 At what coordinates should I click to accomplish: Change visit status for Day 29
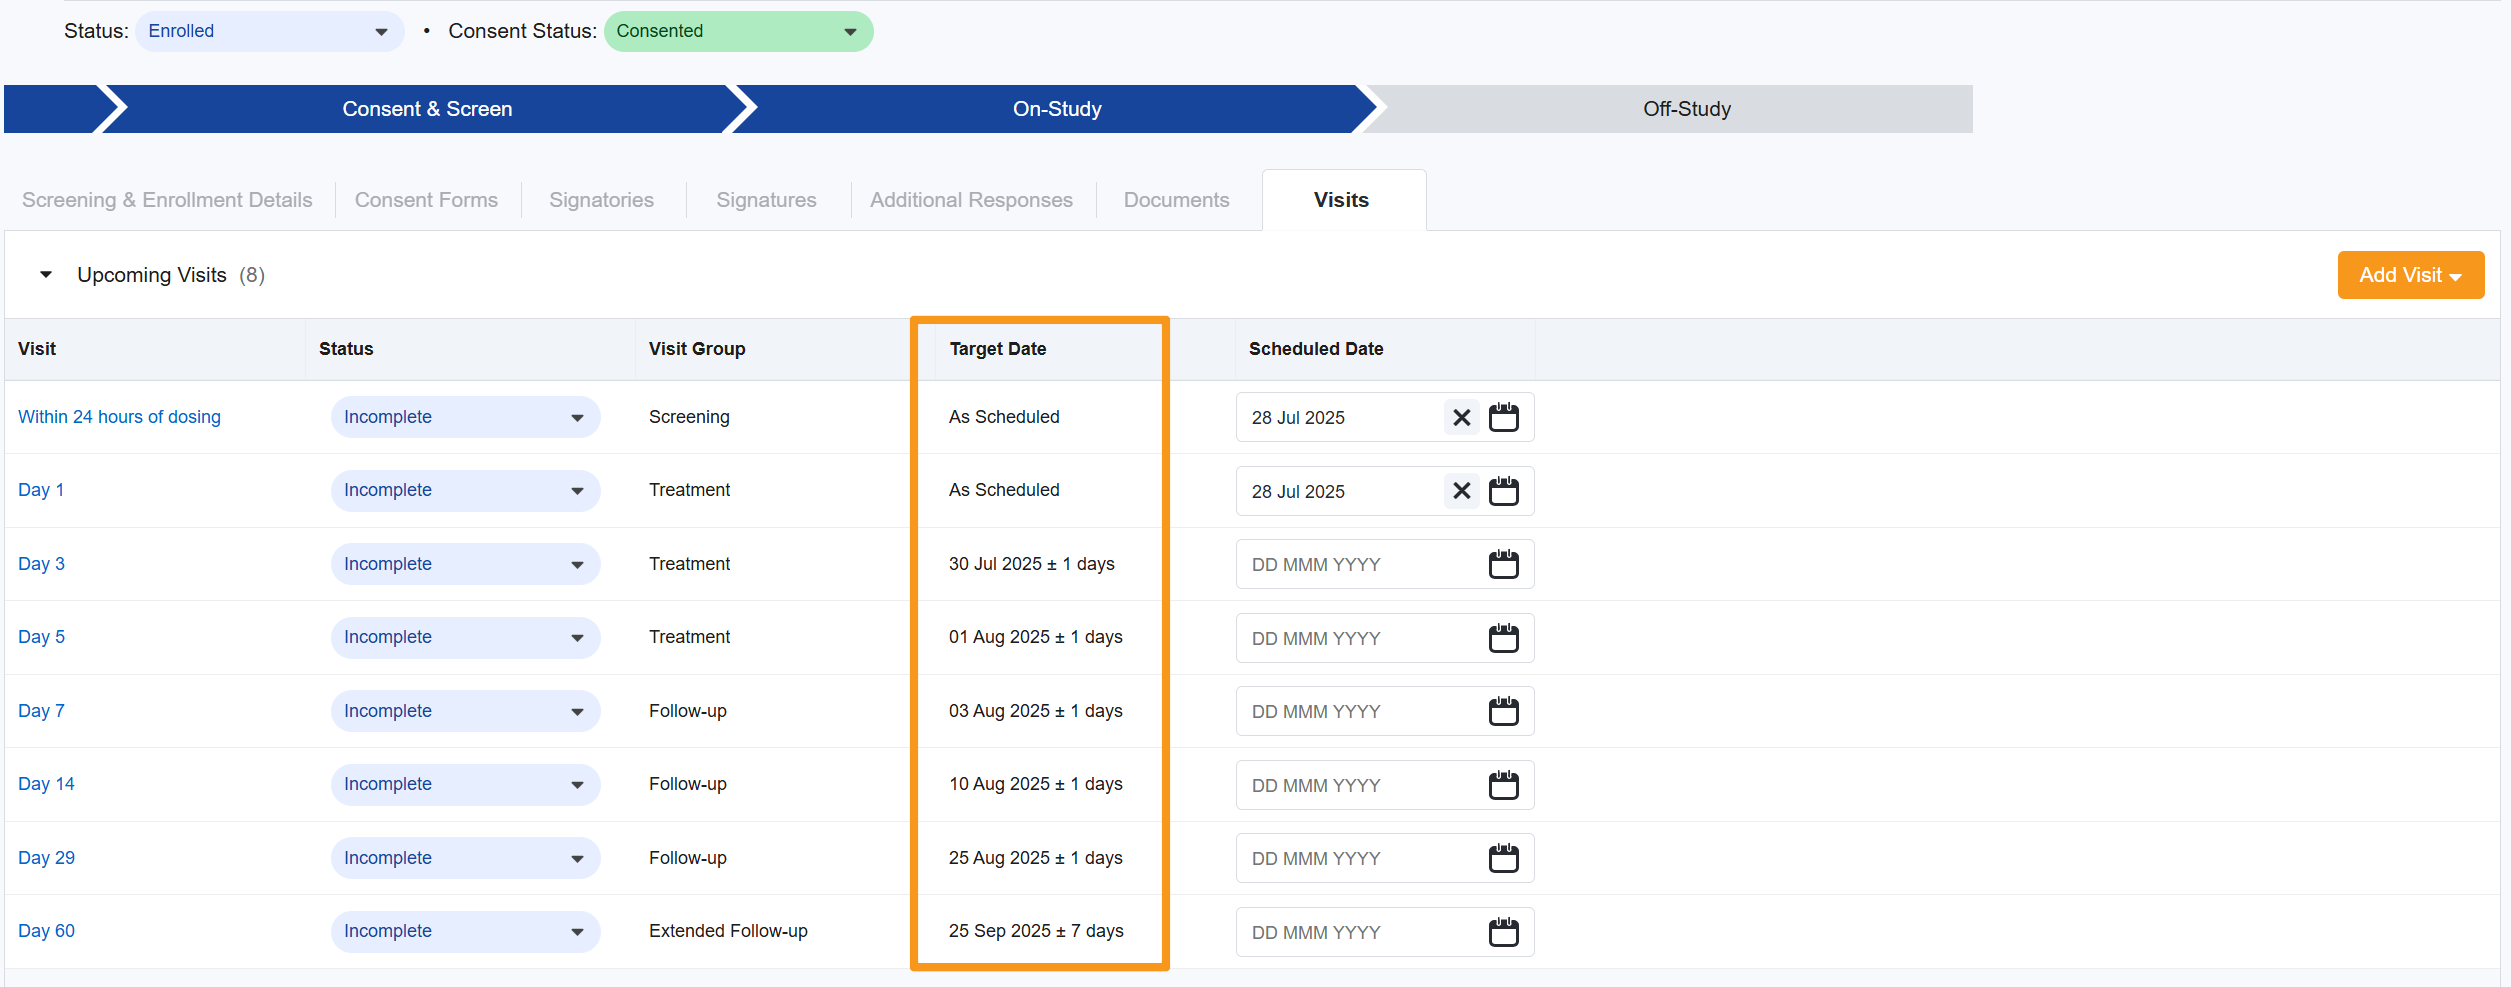465,857
